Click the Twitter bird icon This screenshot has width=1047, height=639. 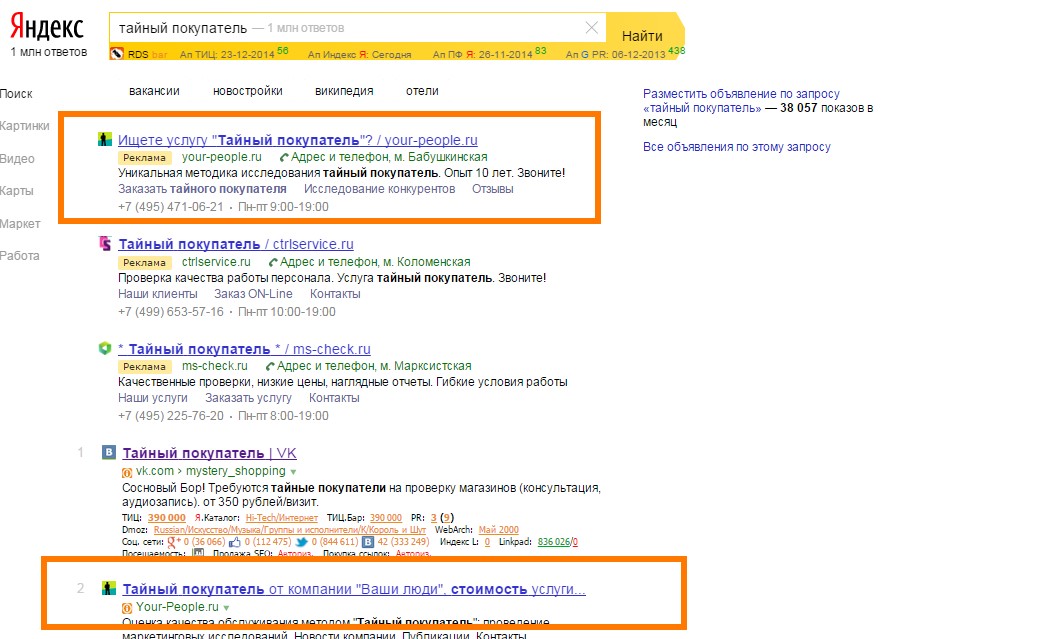pos(302,542)
